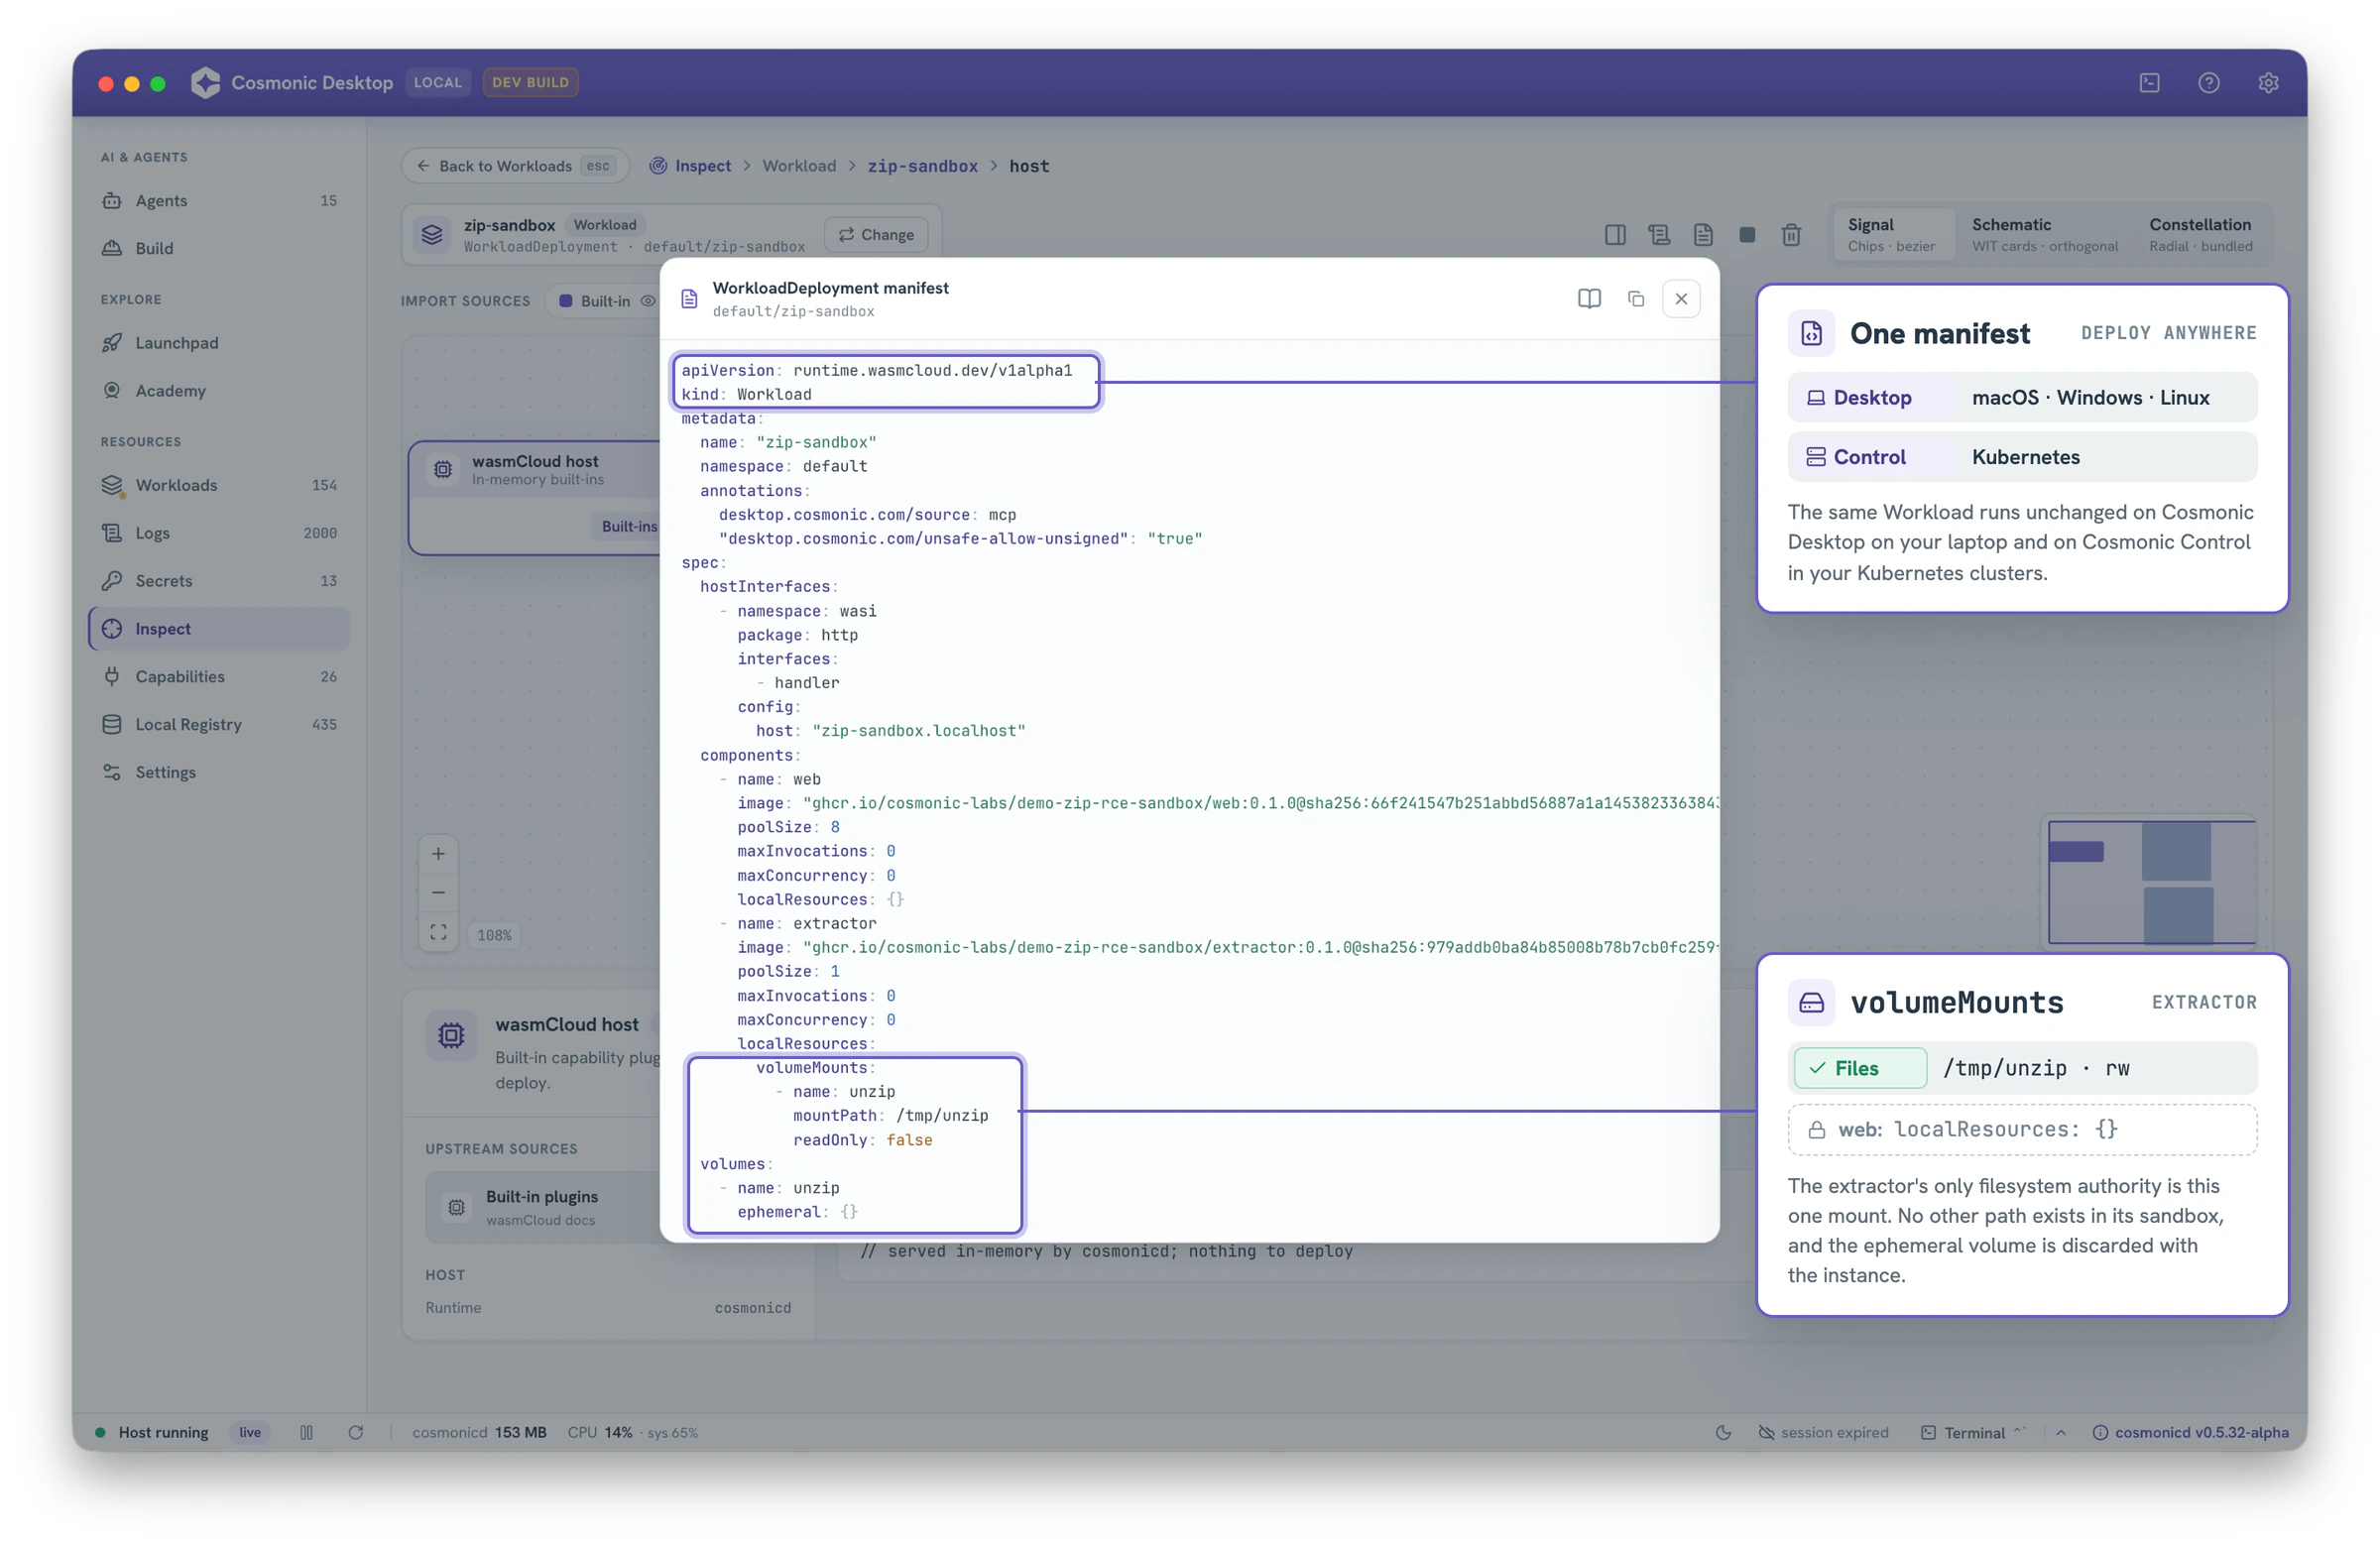Delete the workload with the trash icon
The height and width of the screenshot is (1547, 2380).
[x=1790, y=234]
